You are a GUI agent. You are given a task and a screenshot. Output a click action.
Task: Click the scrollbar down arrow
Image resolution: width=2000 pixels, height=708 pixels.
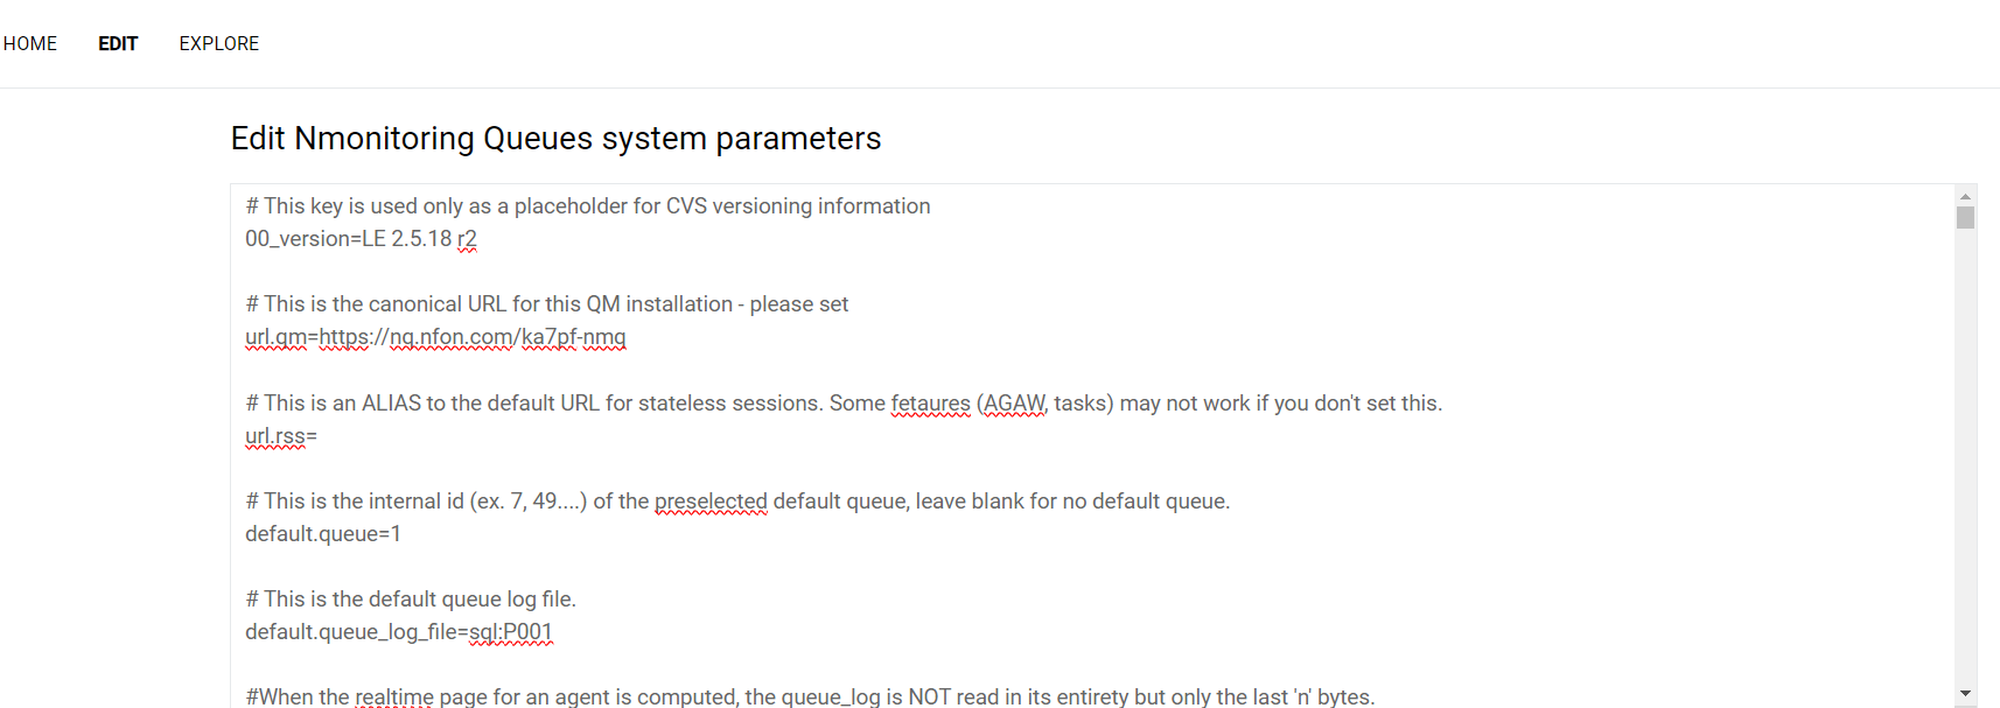pyautogui.click(x=1965, y=693)
